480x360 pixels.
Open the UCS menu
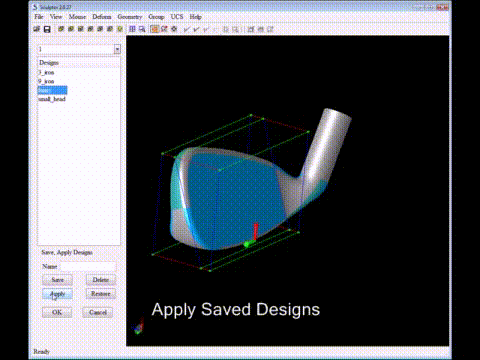tap(177, 17)
